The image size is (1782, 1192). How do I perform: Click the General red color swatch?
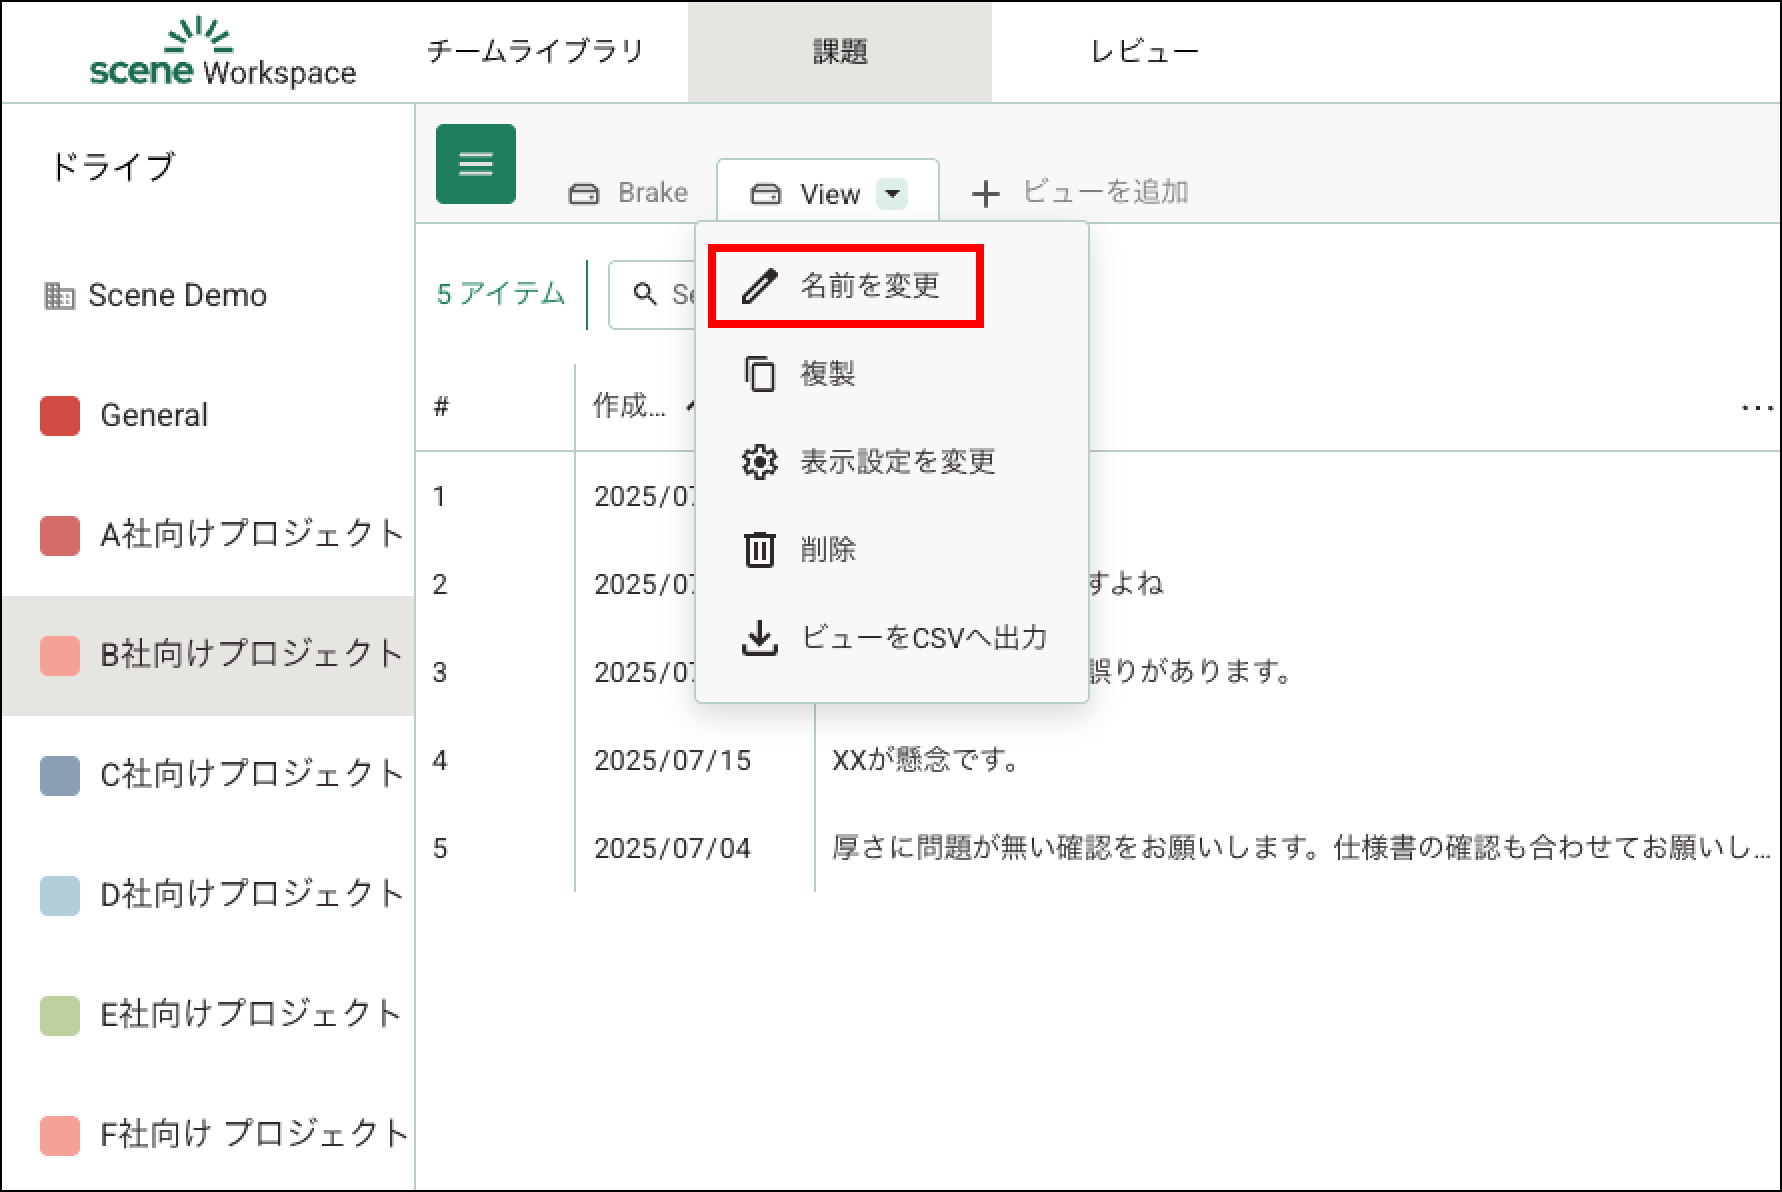coord(60,416)
